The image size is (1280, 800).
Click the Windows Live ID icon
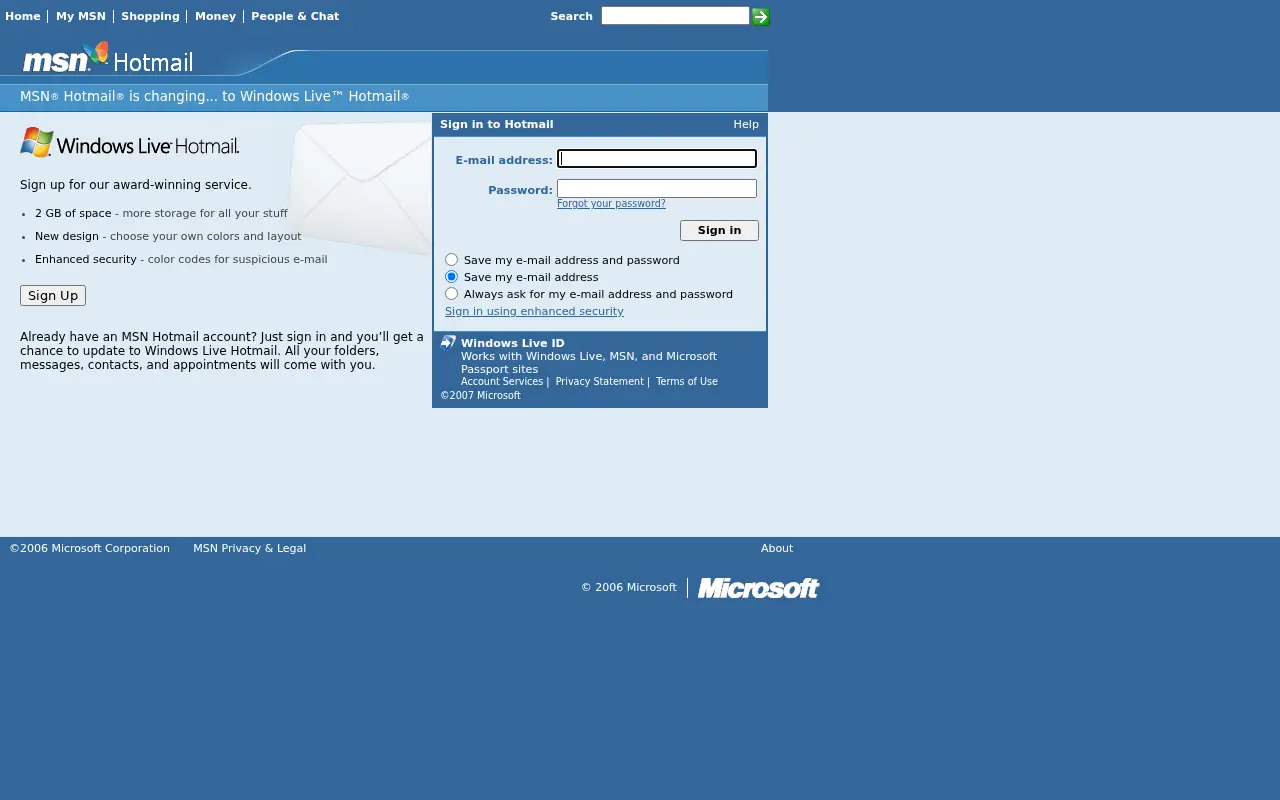tap(448, 343)
